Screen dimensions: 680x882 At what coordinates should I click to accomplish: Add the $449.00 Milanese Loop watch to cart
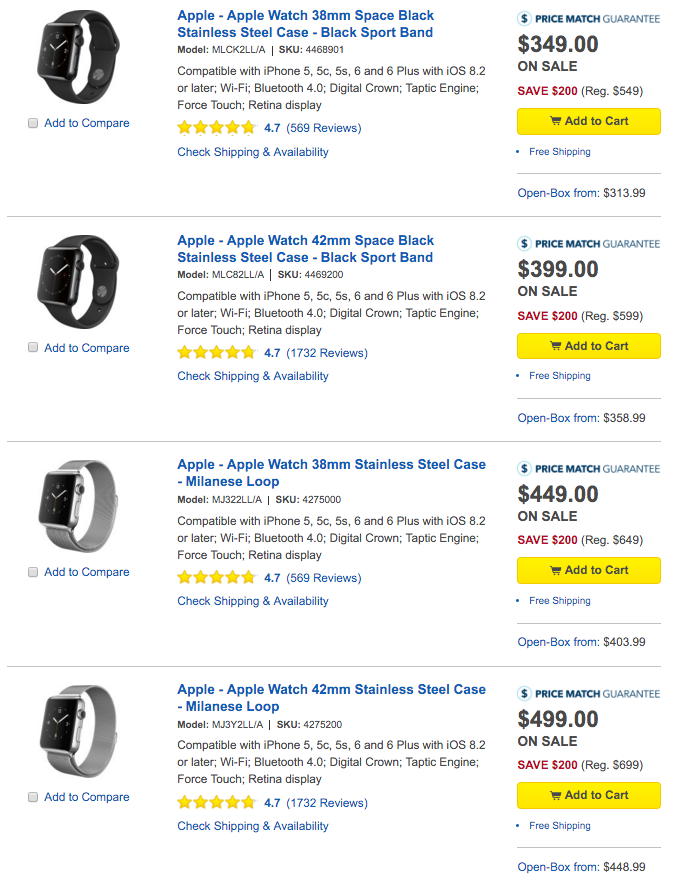pyautogui.click(x=589, y=570)
